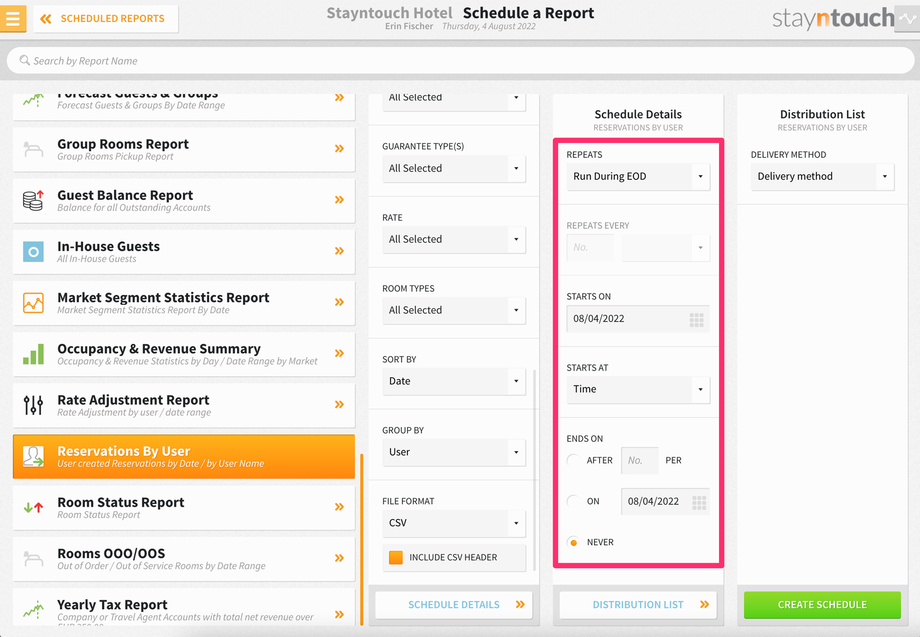Screen dimensions: 920x637
Task: Open the File Format CSV dropdown
Action: coord(454,524)
